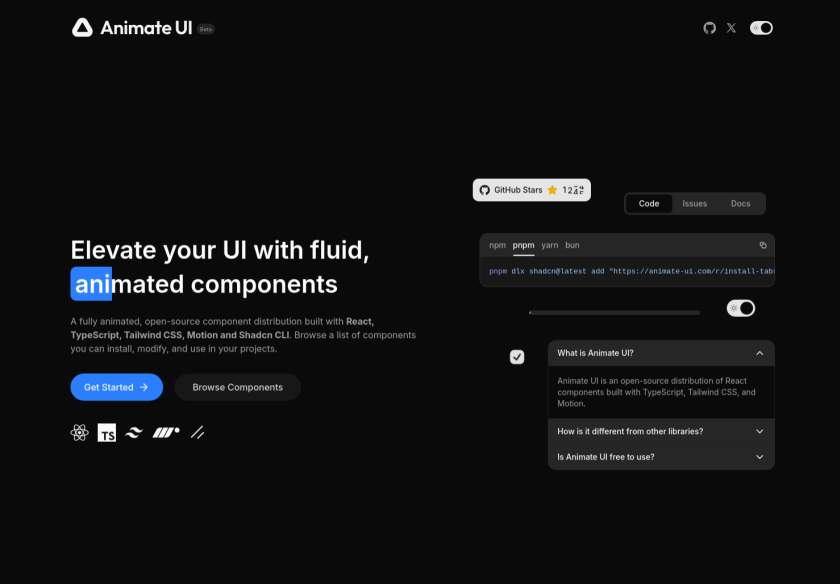Toggle the theme switch in header

[761, 28]
